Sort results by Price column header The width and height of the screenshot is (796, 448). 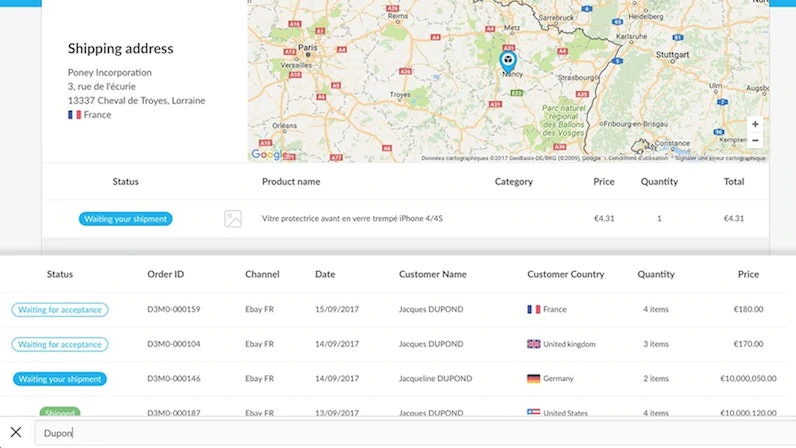click(x=748, y=274)
